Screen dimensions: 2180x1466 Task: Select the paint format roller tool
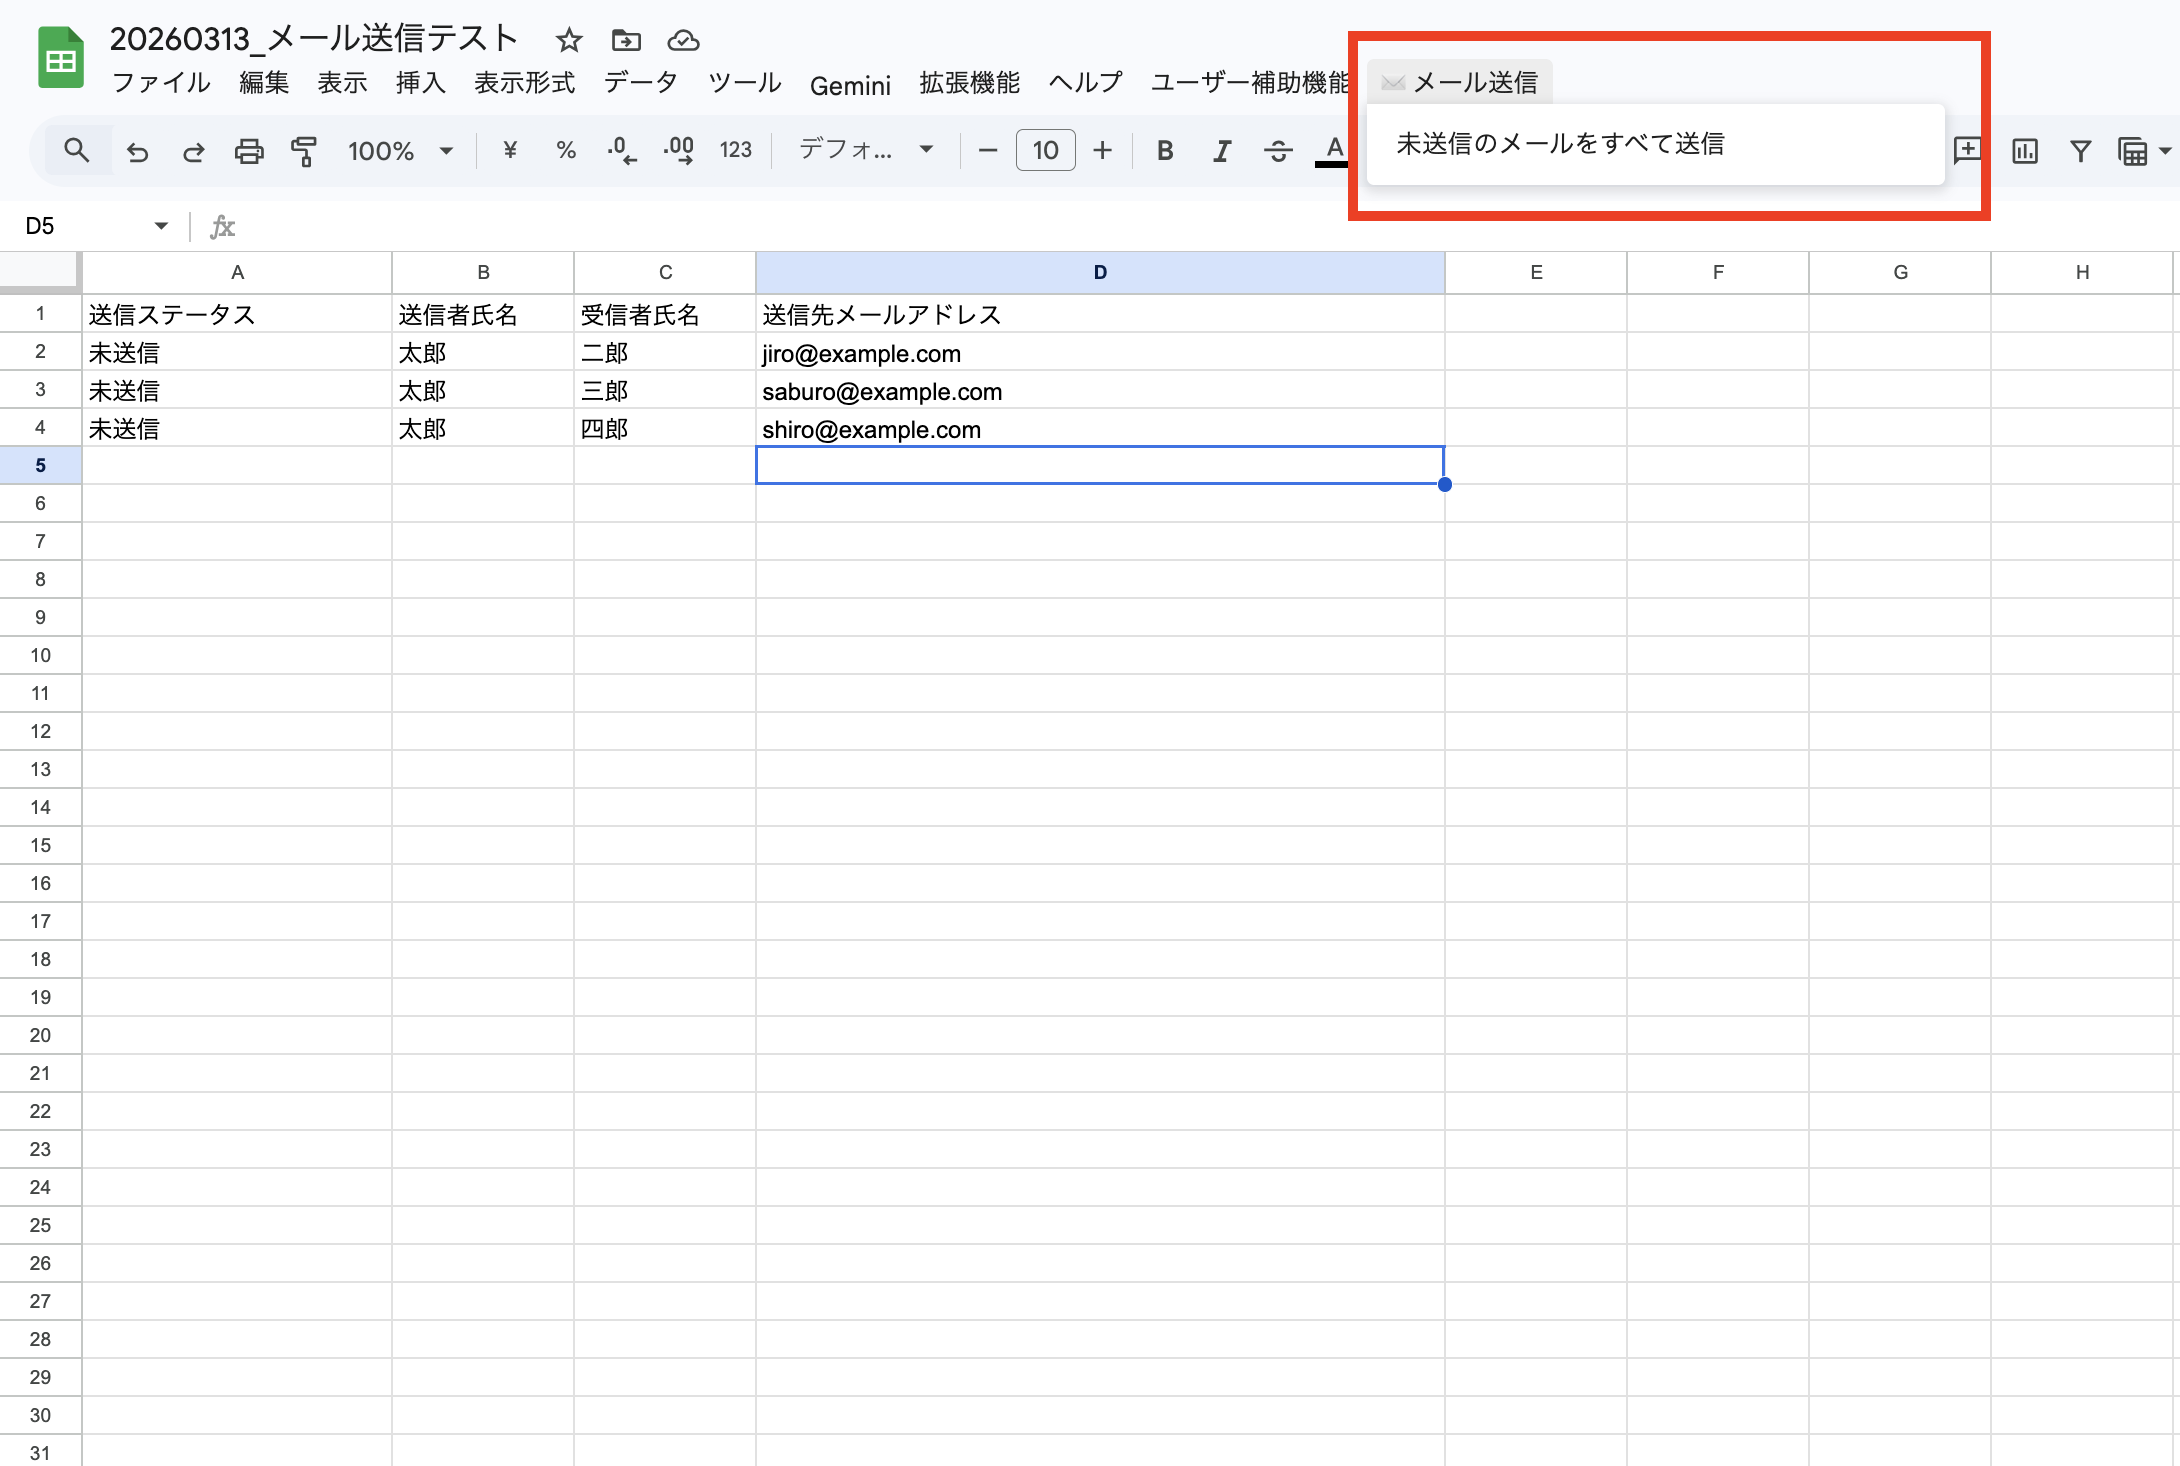tap(304, 151)
